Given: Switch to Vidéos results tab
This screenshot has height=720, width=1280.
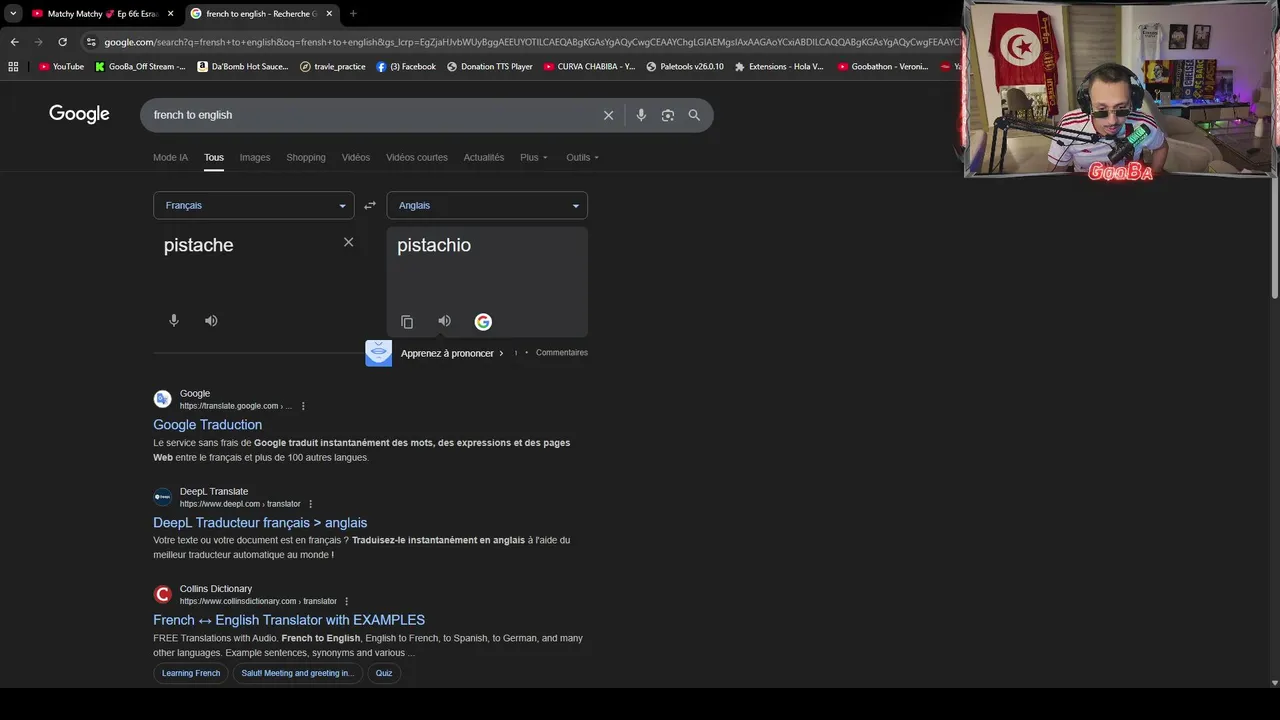Looking at the screenshot, I should [356, 157].
